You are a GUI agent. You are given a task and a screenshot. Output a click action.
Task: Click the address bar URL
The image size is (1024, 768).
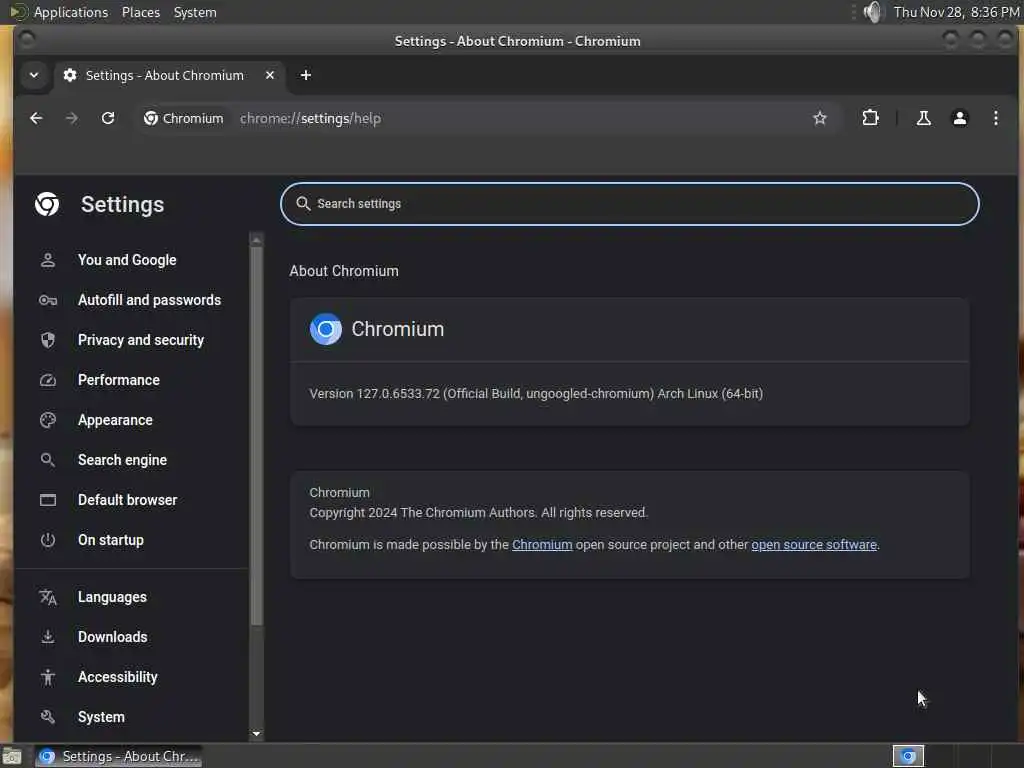(310, 118)
